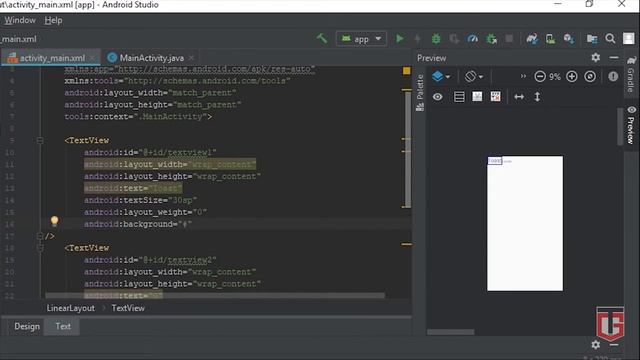Open Project Structure icon
640x360 pixels.
click(592, 39)
